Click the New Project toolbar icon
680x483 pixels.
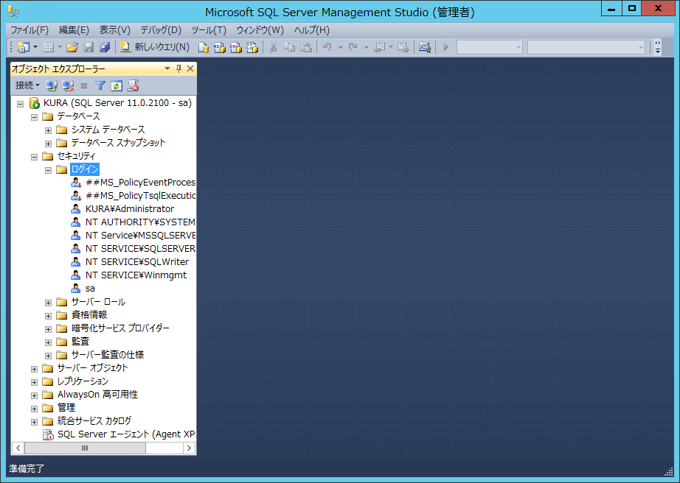[23, 47]
